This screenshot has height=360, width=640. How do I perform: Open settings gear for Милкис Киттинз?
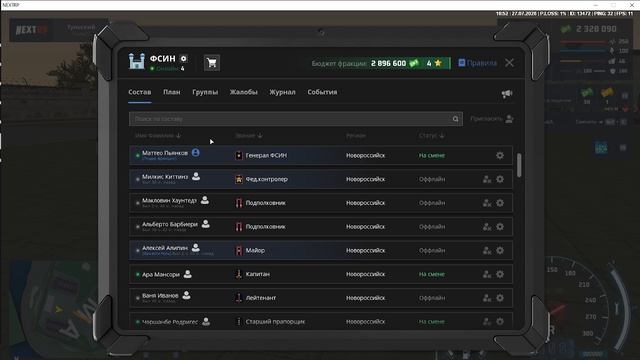(500, 179)
